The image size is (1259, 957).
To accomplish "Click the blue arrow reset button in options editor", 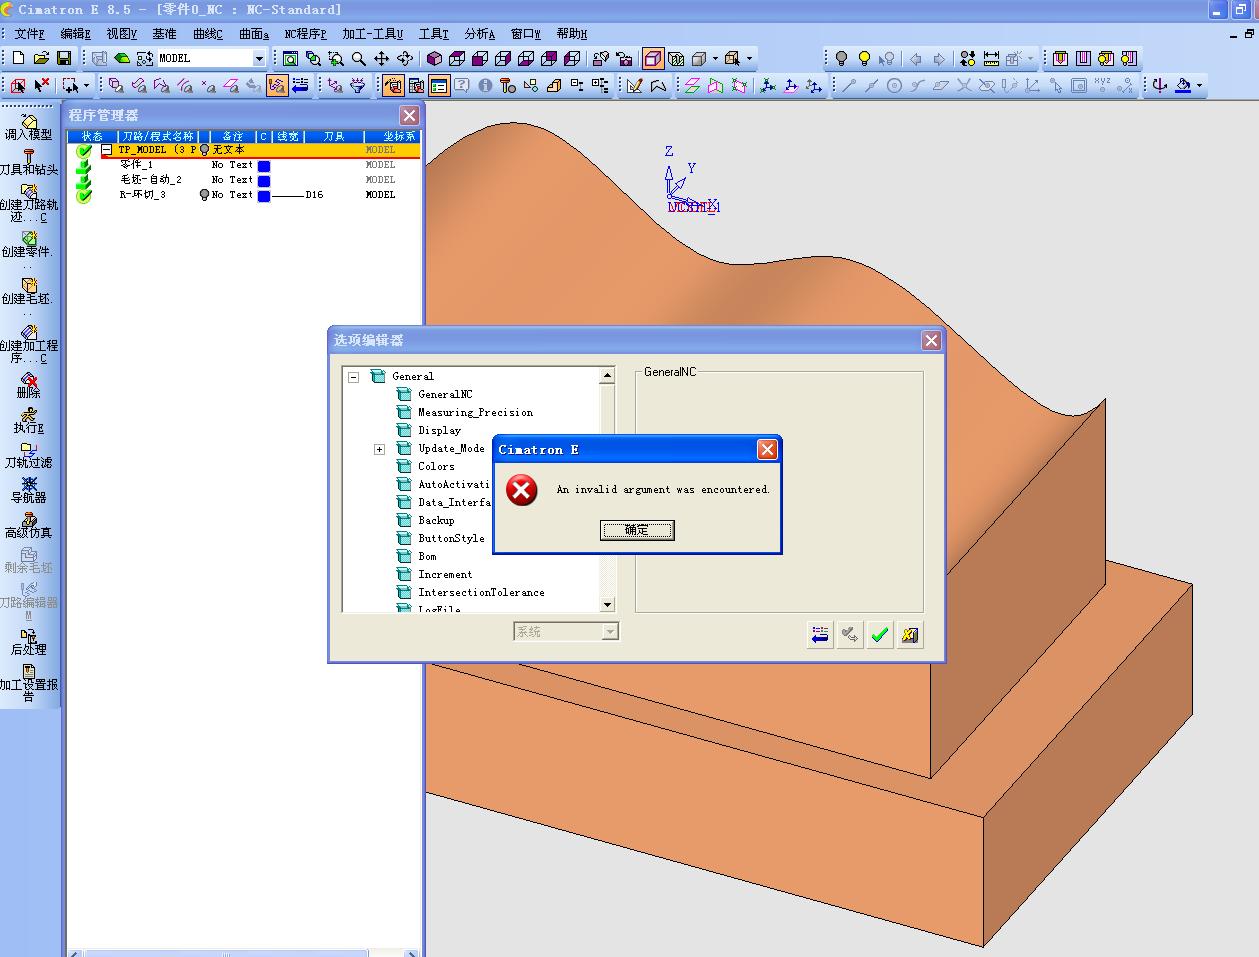I will tap(820, 634).
